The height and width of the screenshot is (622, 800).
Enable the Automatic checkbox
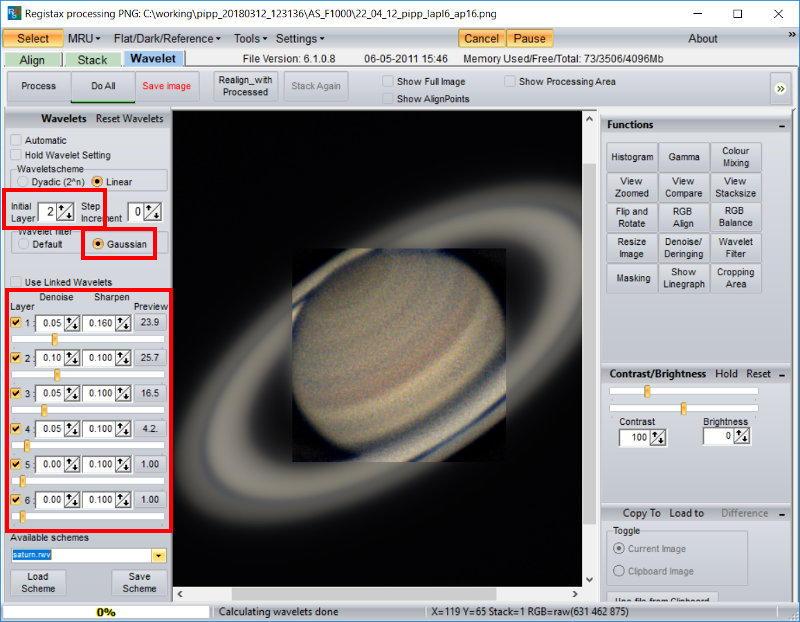point(16,141)
